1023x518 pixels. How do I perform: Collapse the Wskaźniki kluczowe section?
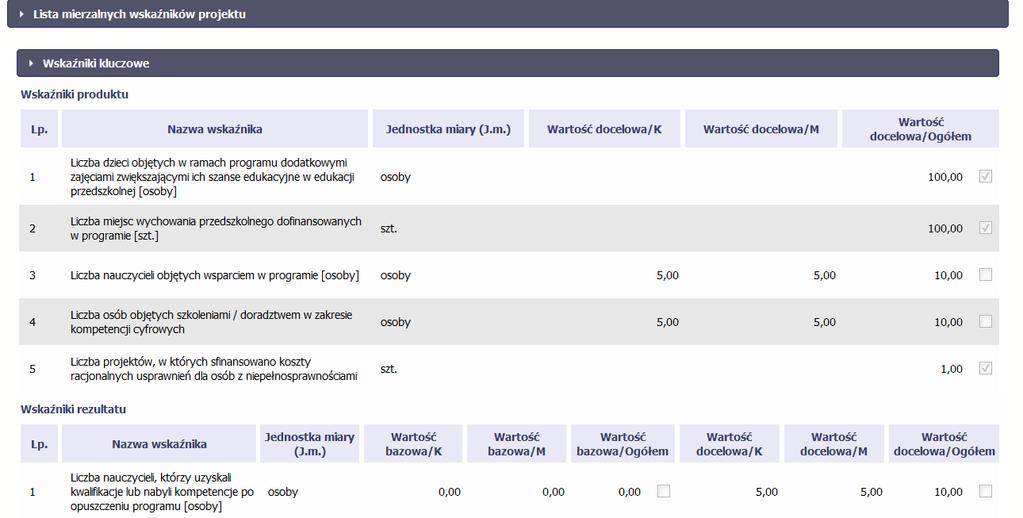508,63
